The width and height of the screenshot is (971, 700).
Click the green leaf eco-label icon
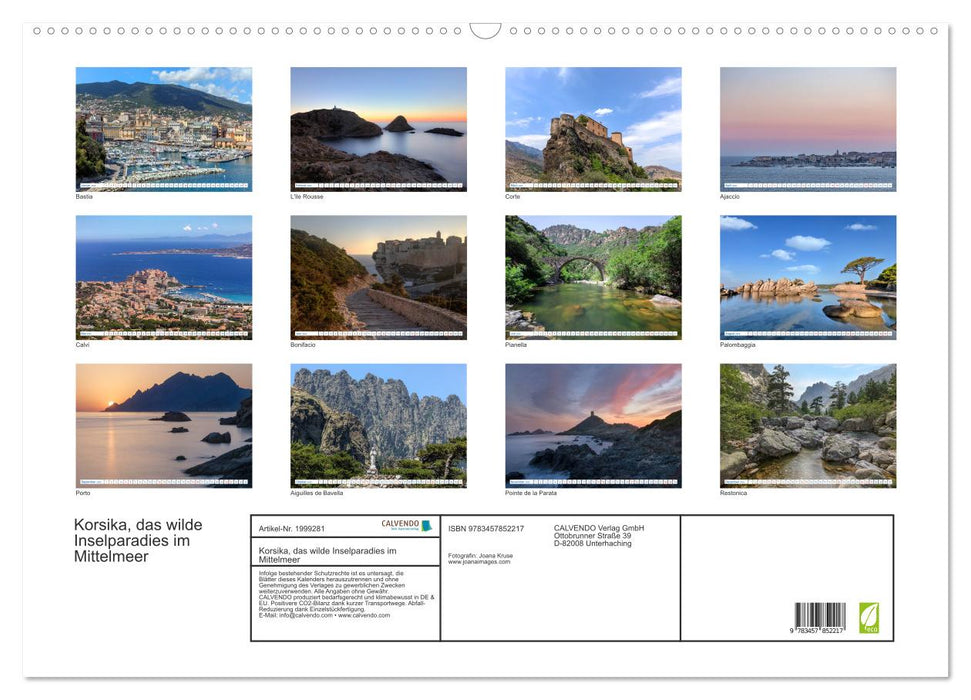click(x=869, y=617)
